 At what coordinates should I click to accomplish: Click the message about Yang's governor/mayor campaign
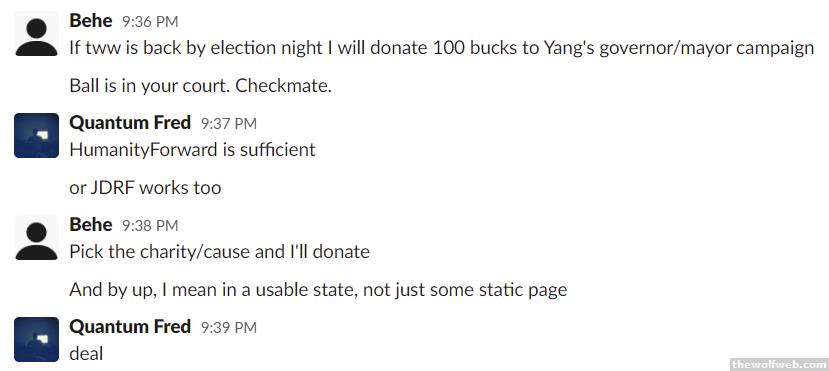point(442,48)
